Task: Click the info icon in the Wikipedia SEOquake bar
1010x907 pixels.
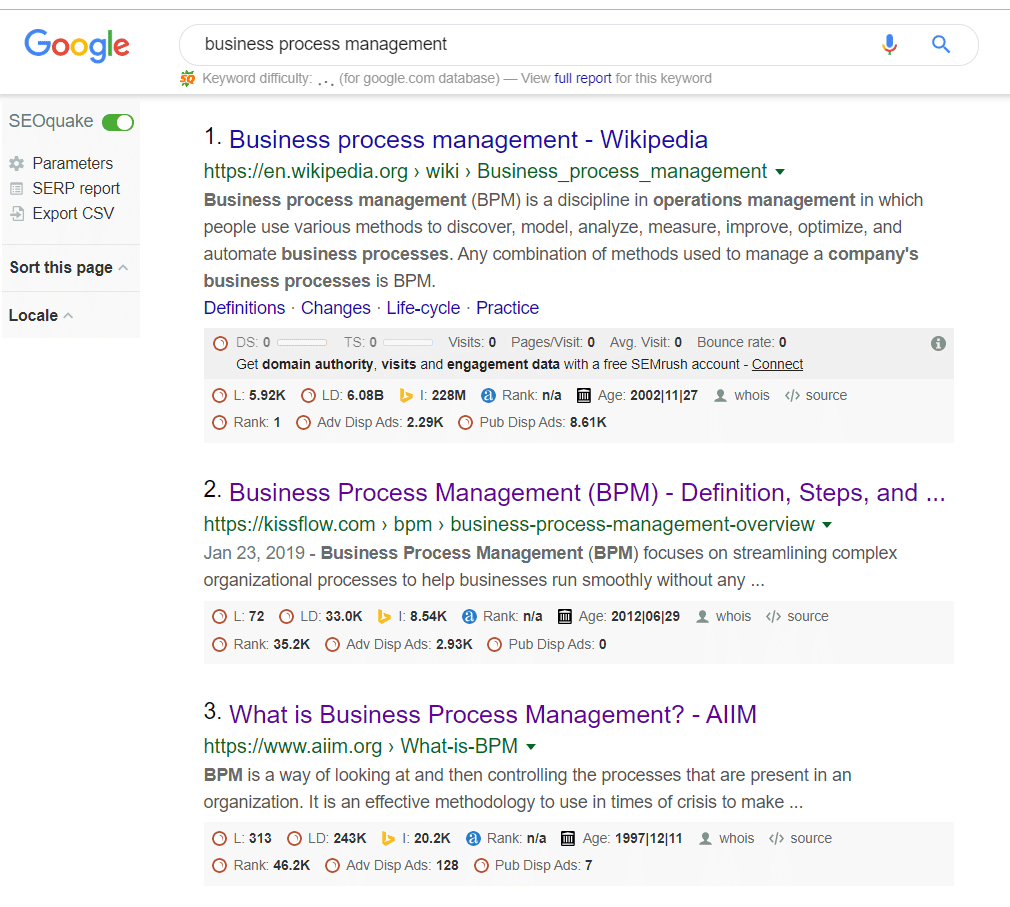Action: click(938, 343)
